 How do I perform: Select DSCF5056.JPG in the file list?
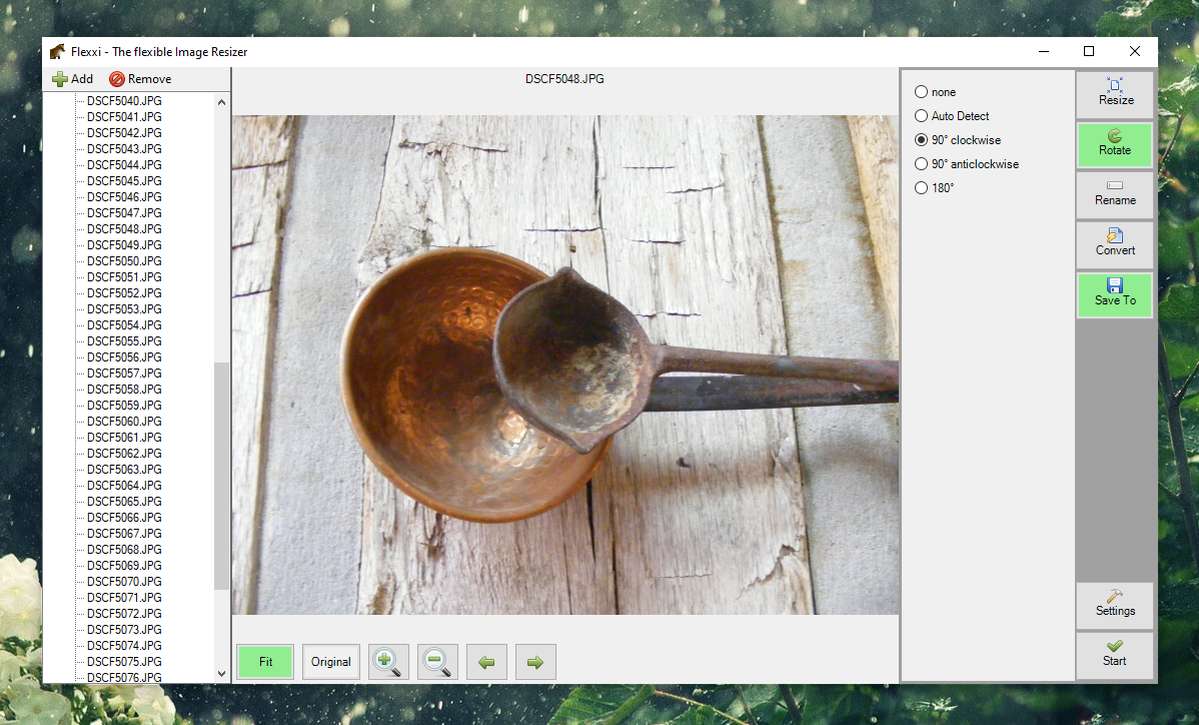(x=124, y=358)
